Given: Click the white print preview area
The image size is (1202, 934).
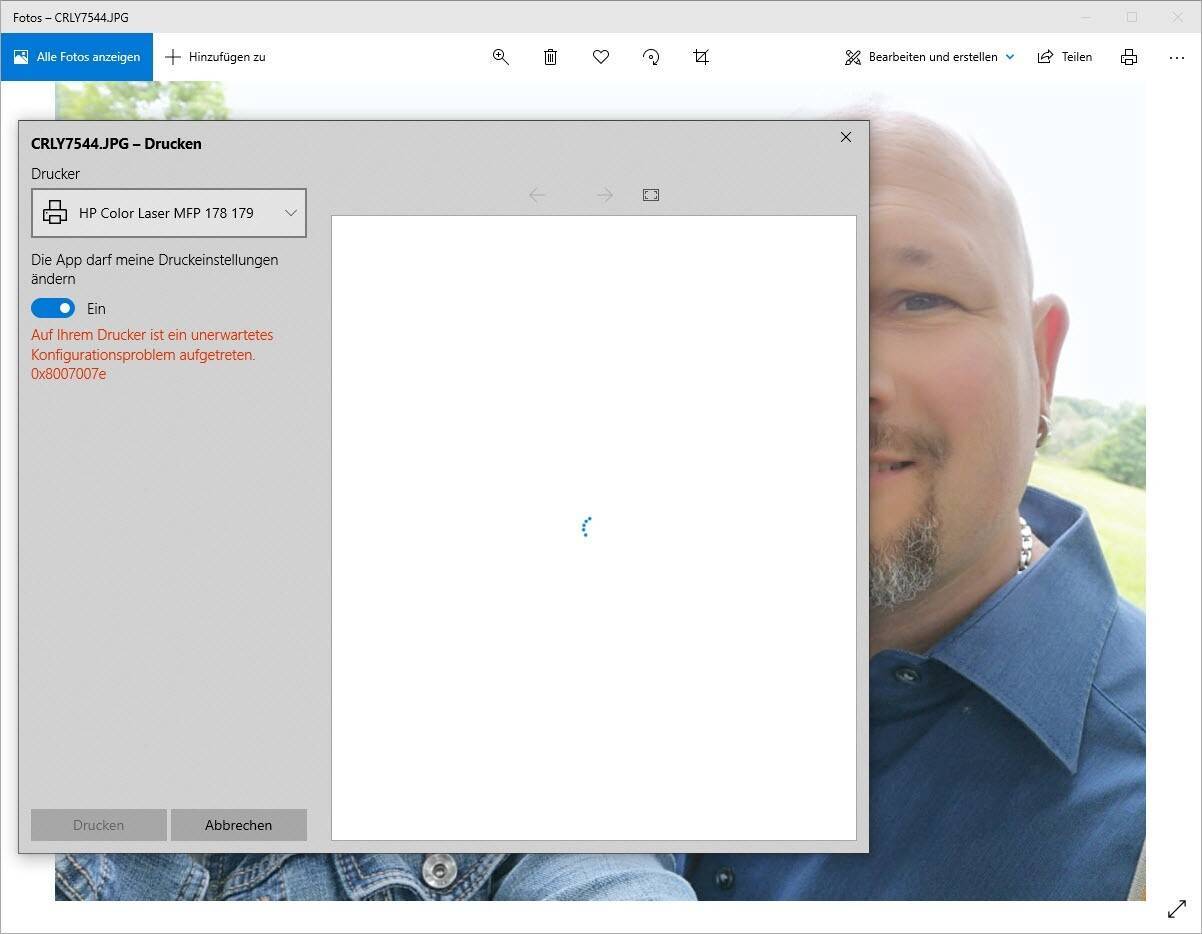Looking at the screenshot, I should pyautogui.click(x=594, y=650).
